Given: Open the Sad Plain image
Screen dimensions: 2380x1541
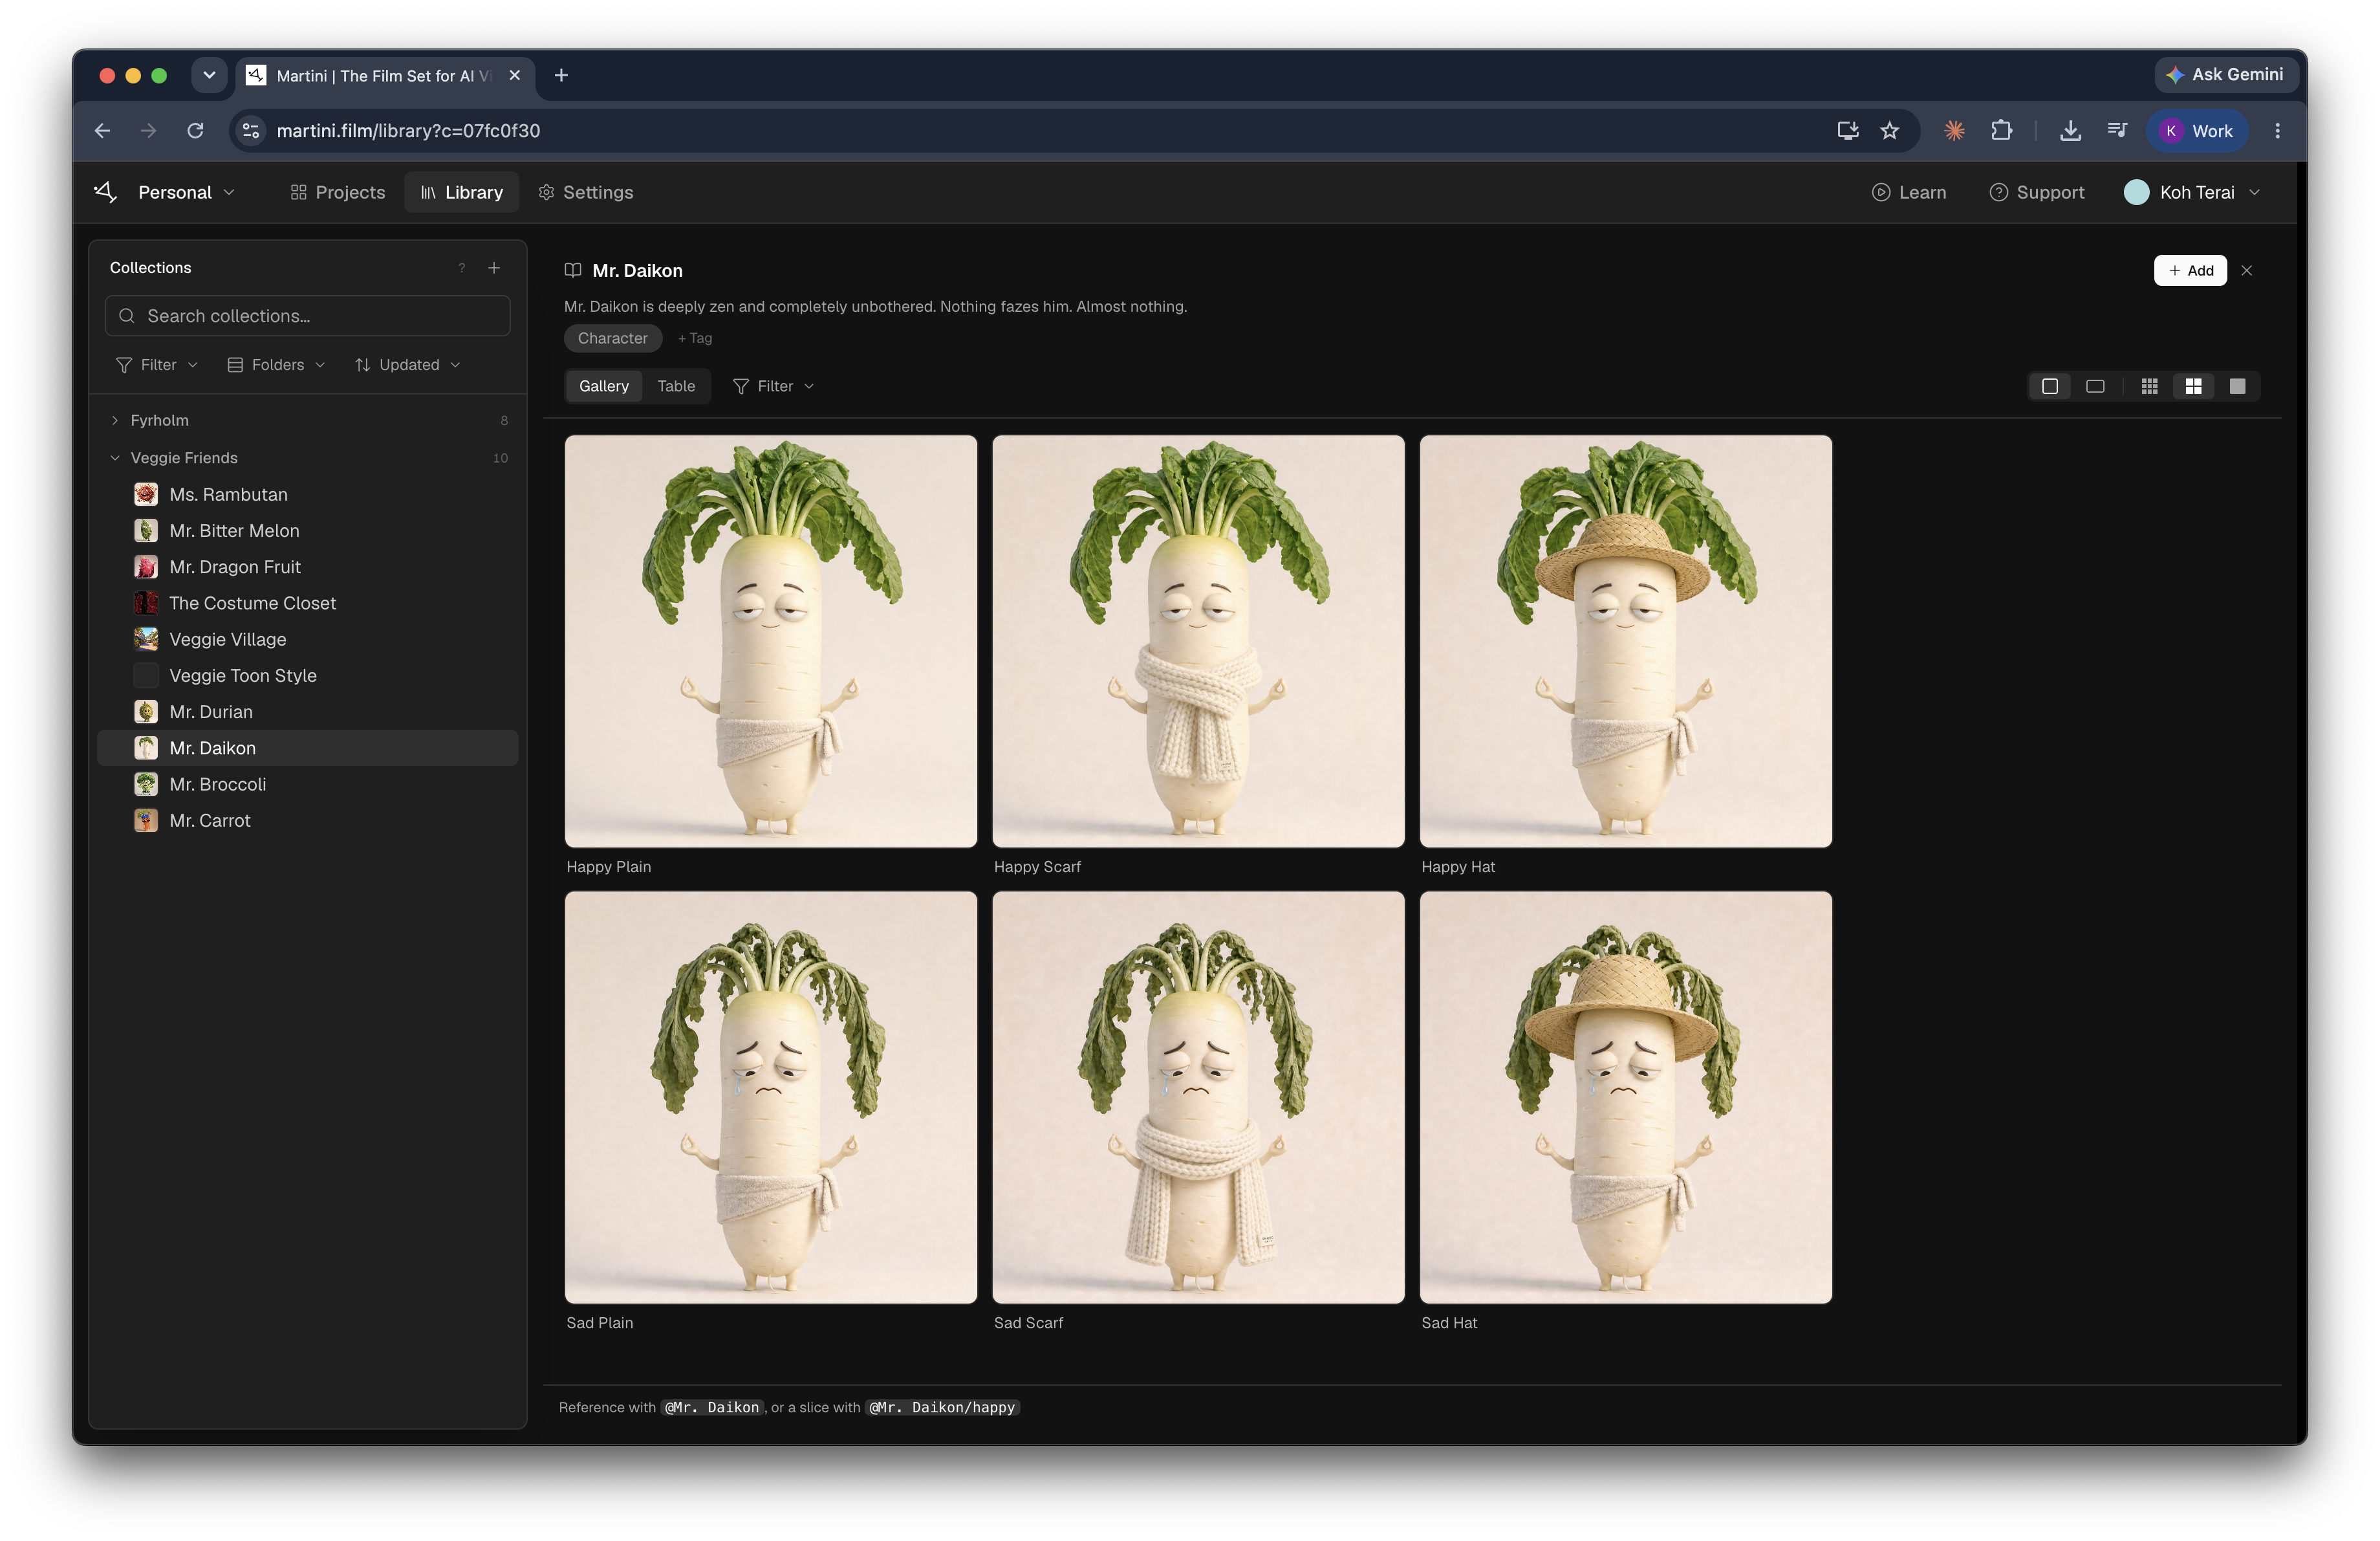Looking at the screenshot, I should point(771,1097).
